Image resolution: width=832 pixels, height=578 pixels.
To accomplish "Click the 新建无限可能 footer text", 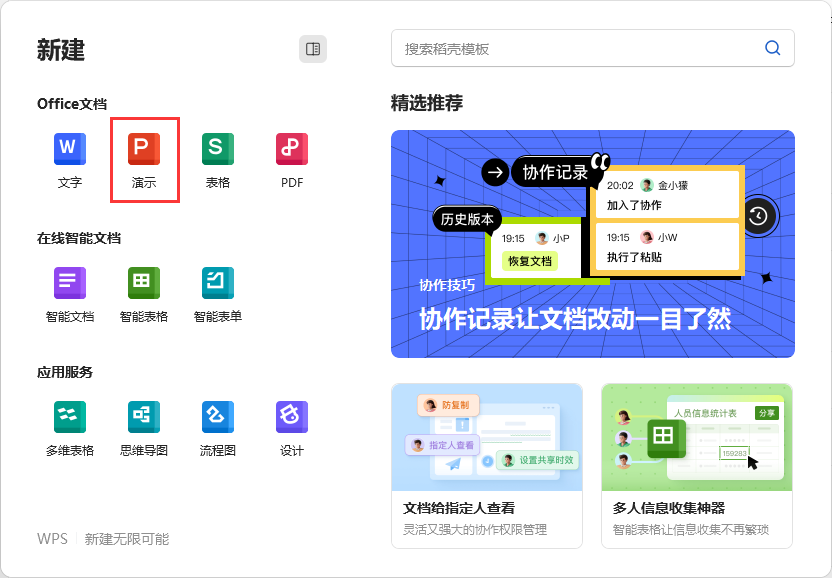I will click(127, 539).
